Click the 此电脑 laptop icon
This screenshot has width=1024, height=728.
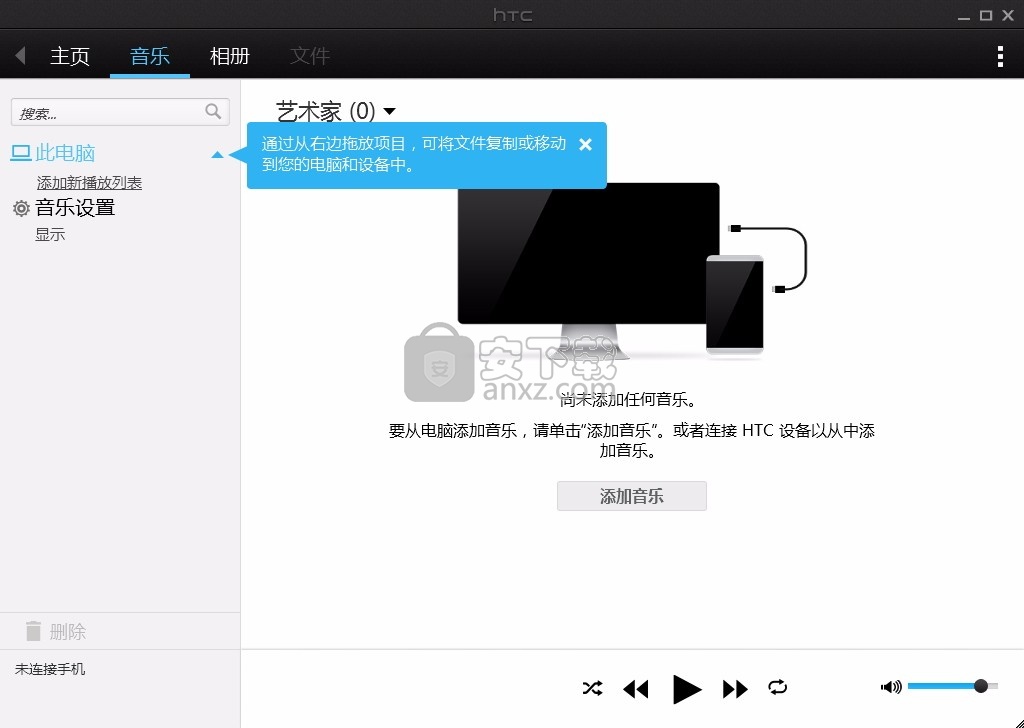point(21,153)
